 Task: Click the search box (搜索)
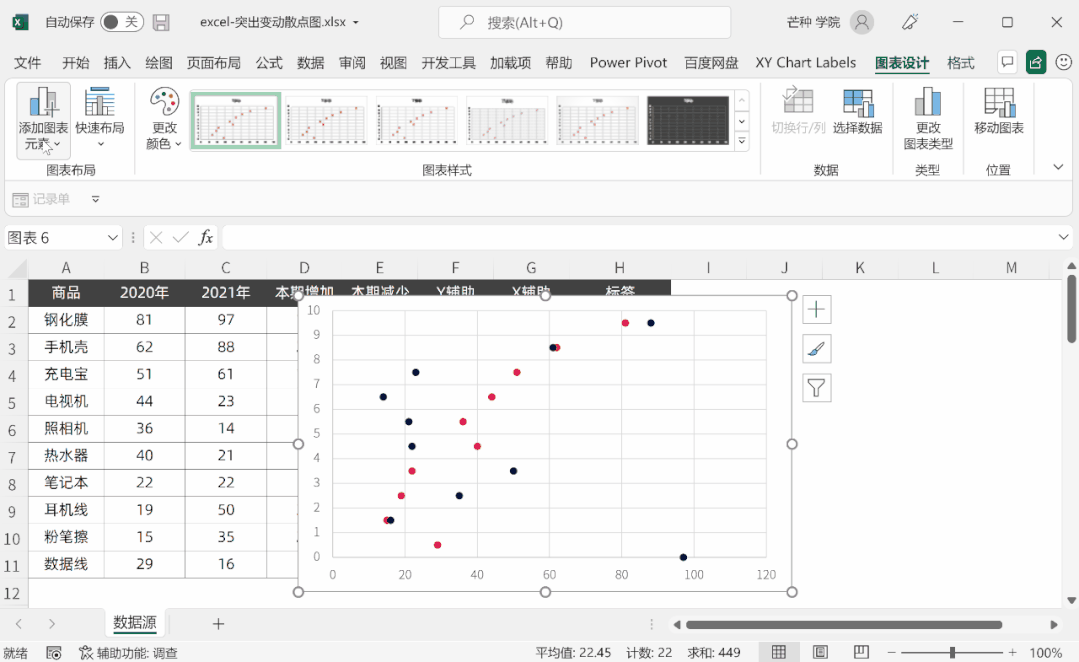584,22
